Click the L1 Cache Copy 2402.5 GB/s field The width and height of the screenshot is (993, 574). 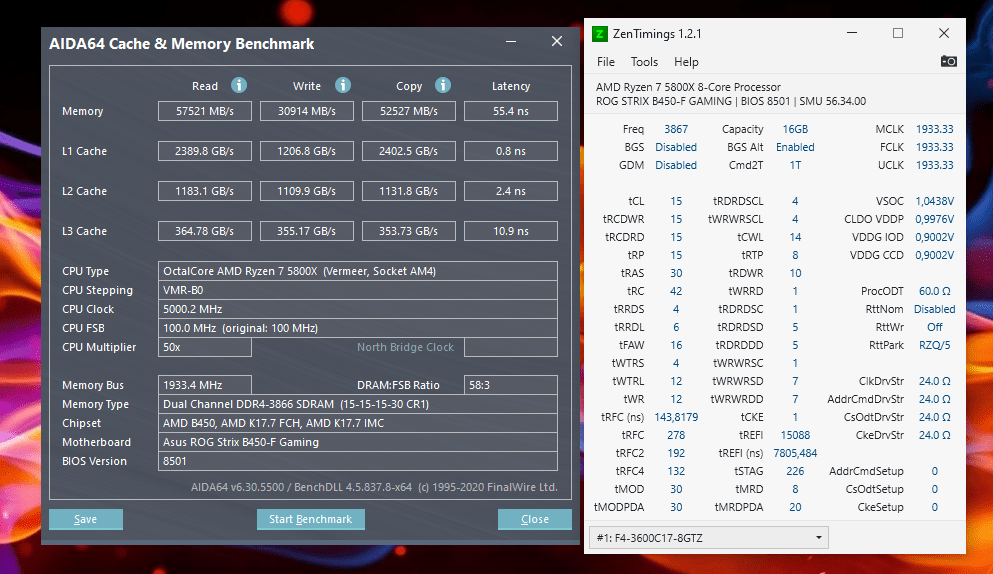pyautogui.click(x=408, y=151)
